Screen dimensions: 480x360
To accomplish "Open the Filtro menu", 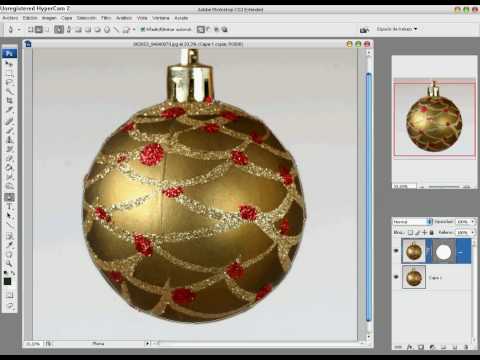I will 106,18.
